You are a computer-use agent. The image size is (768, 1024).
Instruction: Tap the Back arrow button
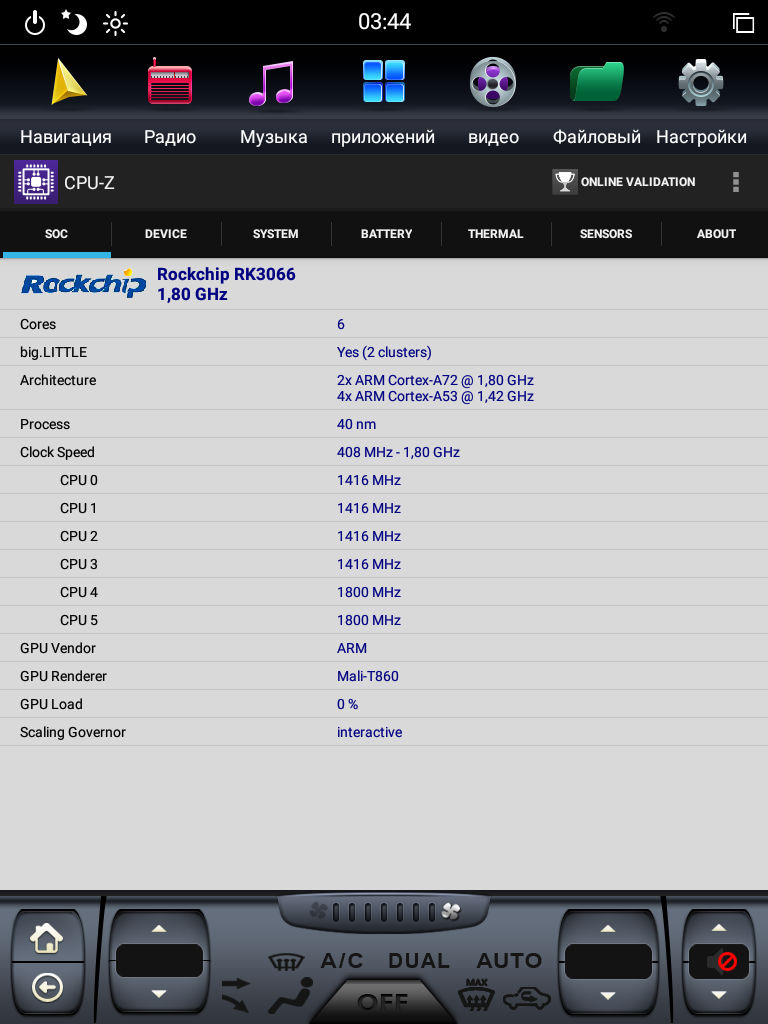coord(47,987)
